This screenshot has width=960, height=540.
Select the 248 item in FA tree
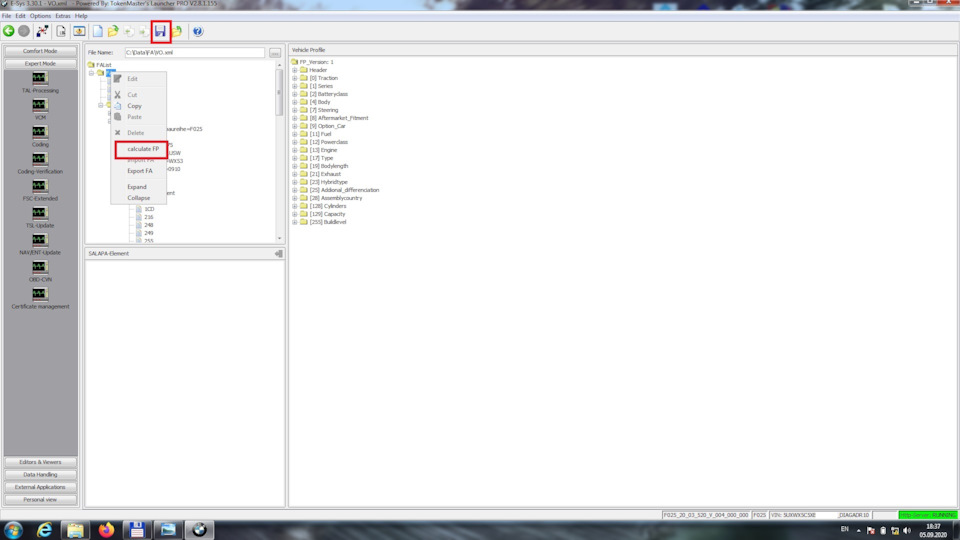click(x=149, y=225)
